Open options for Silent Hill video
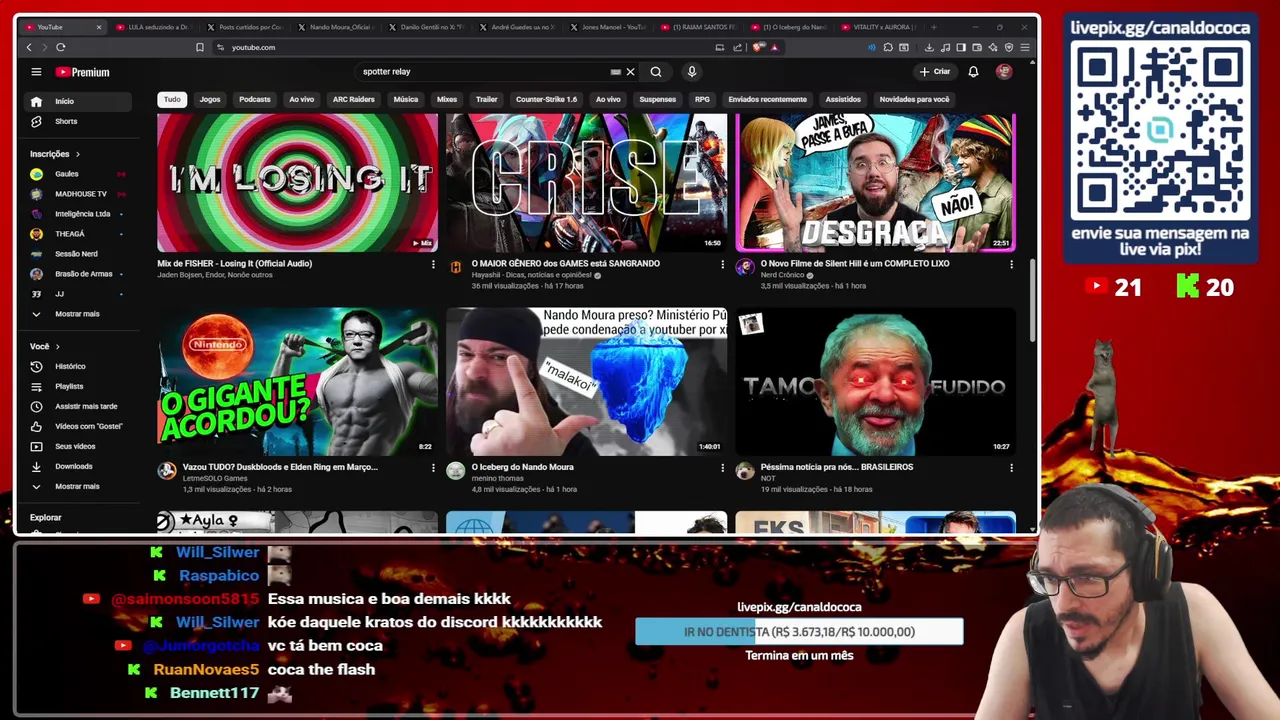 [1011, 264]
